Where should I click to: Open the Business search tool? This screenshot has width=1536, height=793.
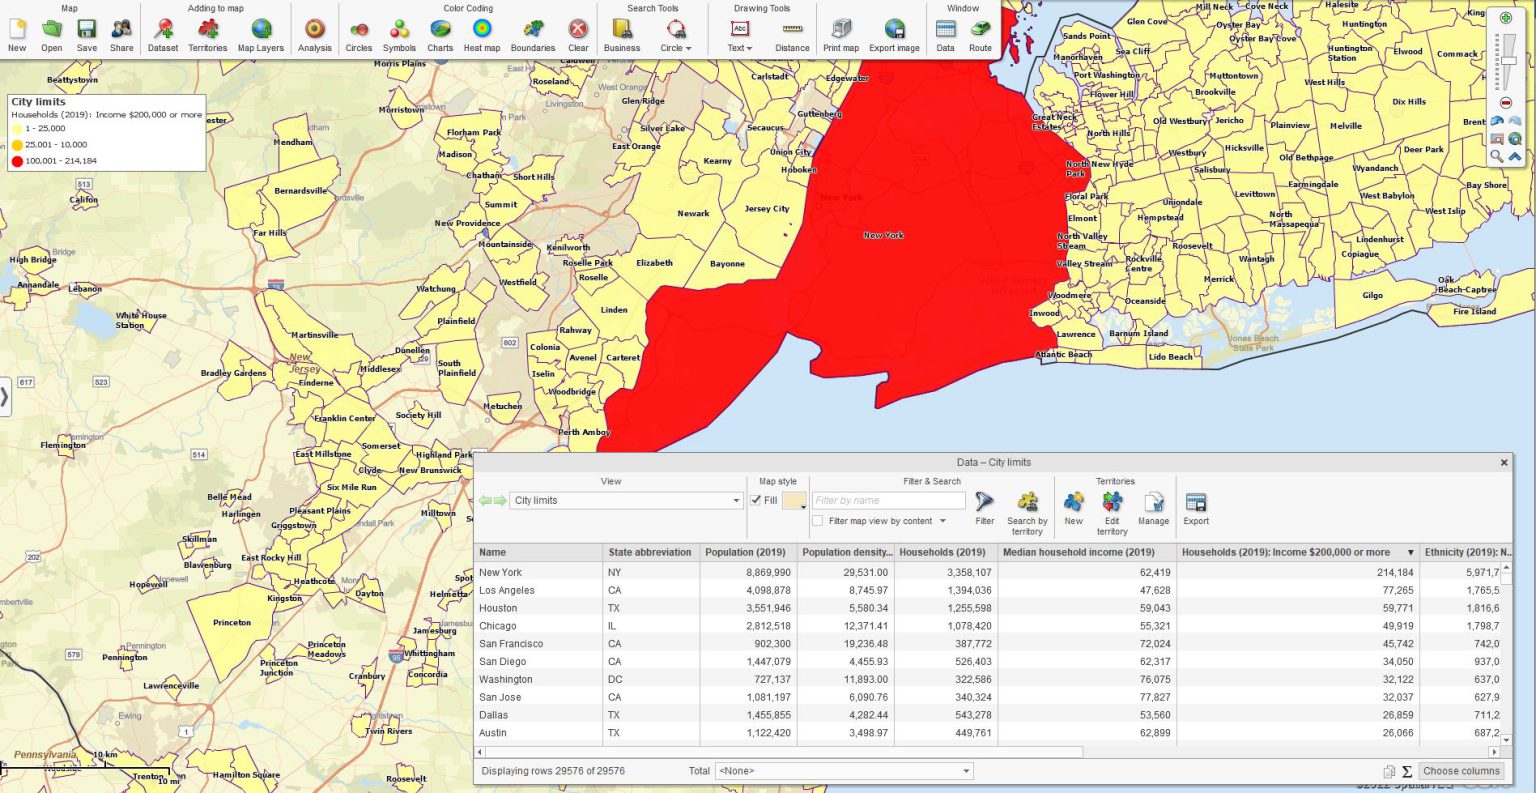[622, 34]
